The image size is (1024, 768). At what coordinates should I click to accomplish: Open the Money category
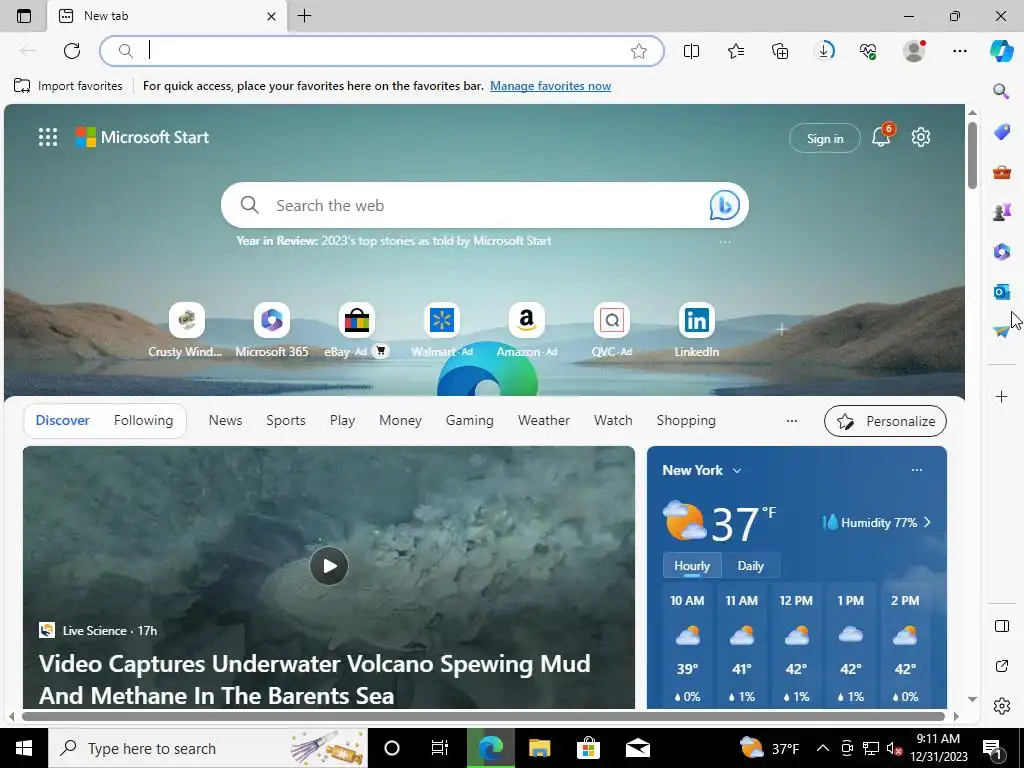coord(400,421)
